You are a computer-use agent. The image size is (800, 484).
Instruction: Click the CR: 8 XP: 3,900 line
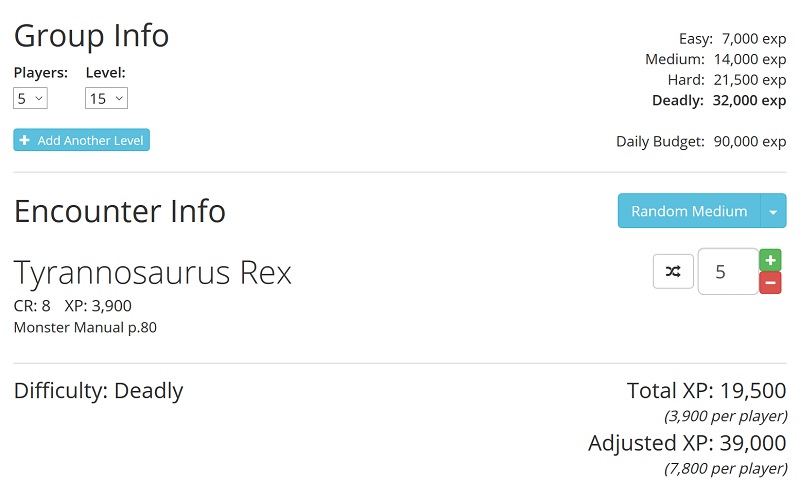click(73, 306)
